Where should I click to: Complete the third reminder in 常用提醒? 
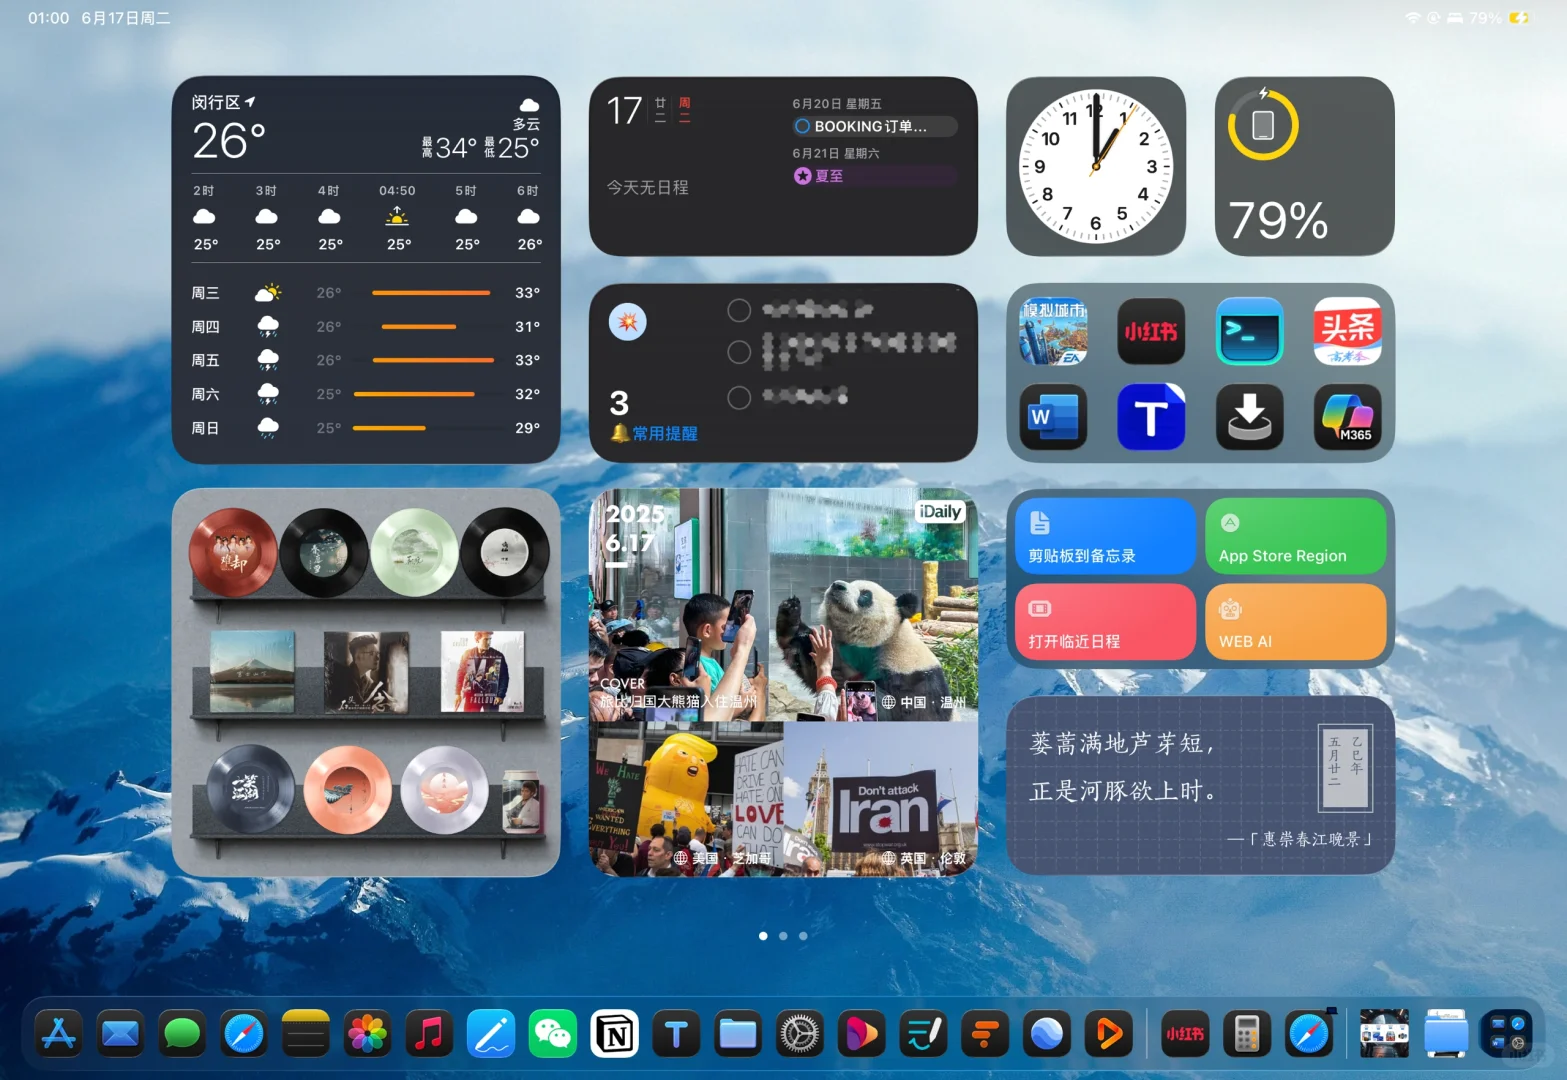[x=739, y=397]
